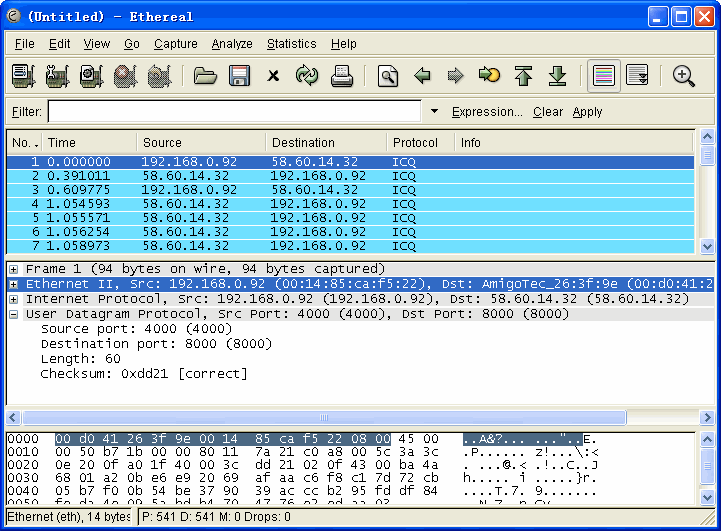Open the Statistics menu

click(291, 44)
